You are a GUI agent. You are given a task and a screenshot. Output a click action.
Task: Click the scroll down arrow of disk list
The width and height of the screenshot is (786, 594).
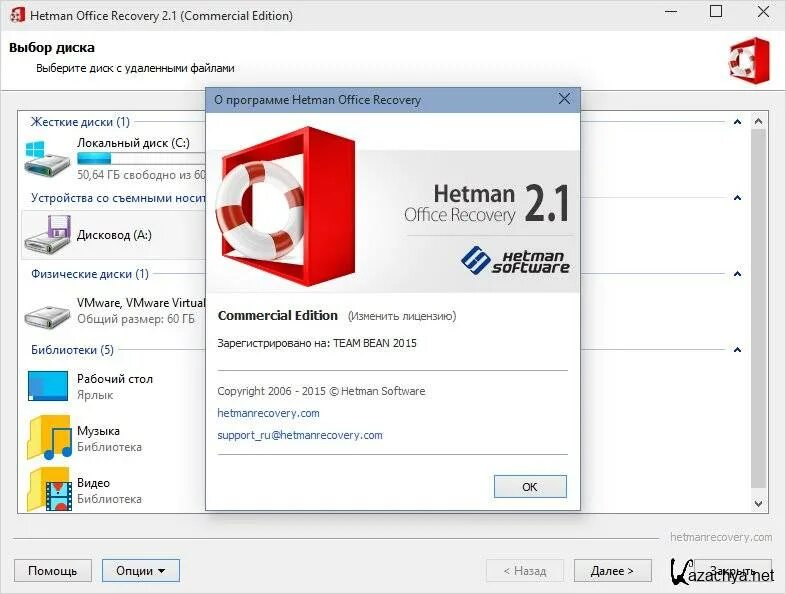(x=758, y=503)
